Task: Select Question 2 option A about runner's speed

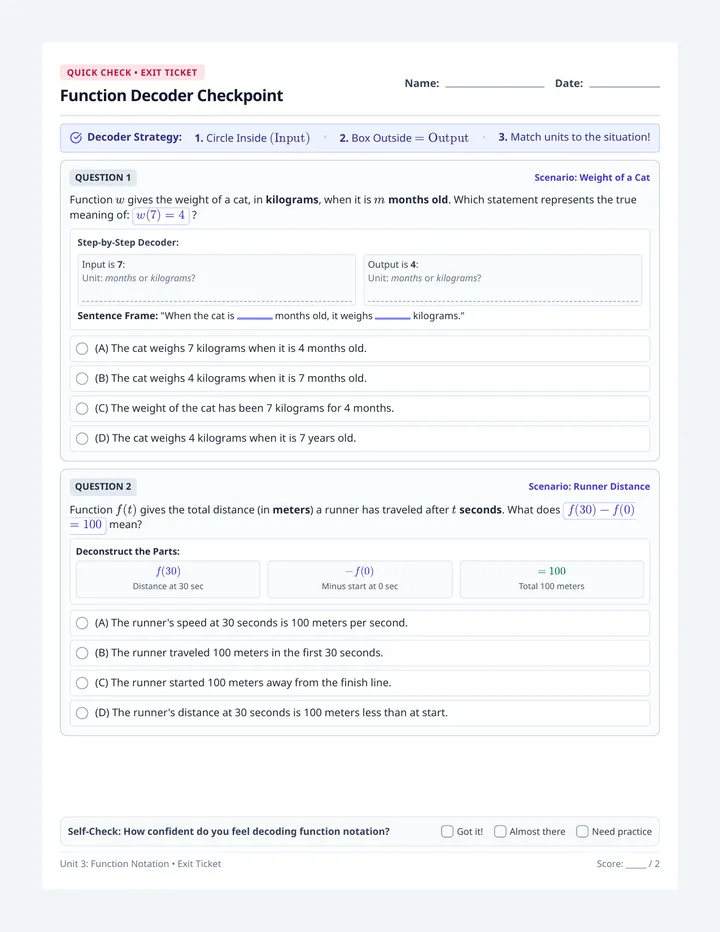Action: pyautogui.click(x=360, y=623)
